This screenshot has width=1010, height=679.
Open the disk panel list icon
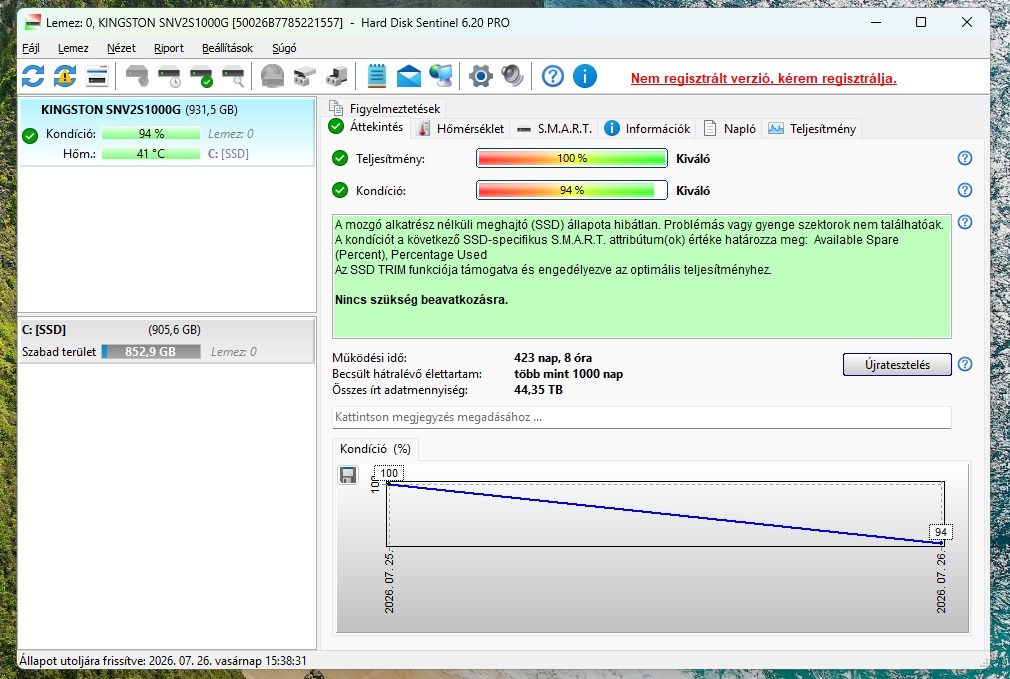tap(97, 76)
